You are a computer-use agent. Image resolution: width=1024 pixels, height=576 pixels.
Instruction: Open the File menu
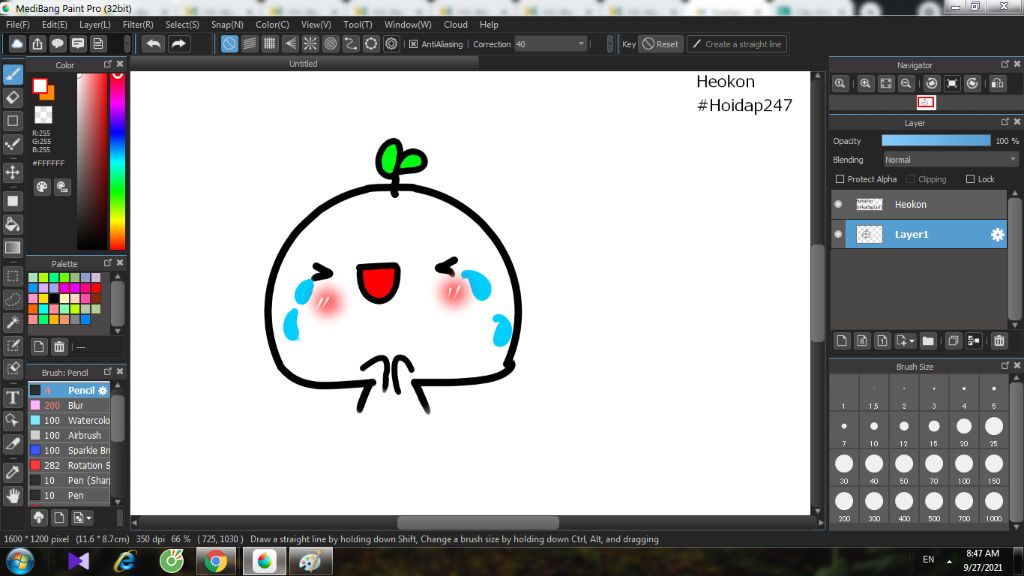pos(18,25)
